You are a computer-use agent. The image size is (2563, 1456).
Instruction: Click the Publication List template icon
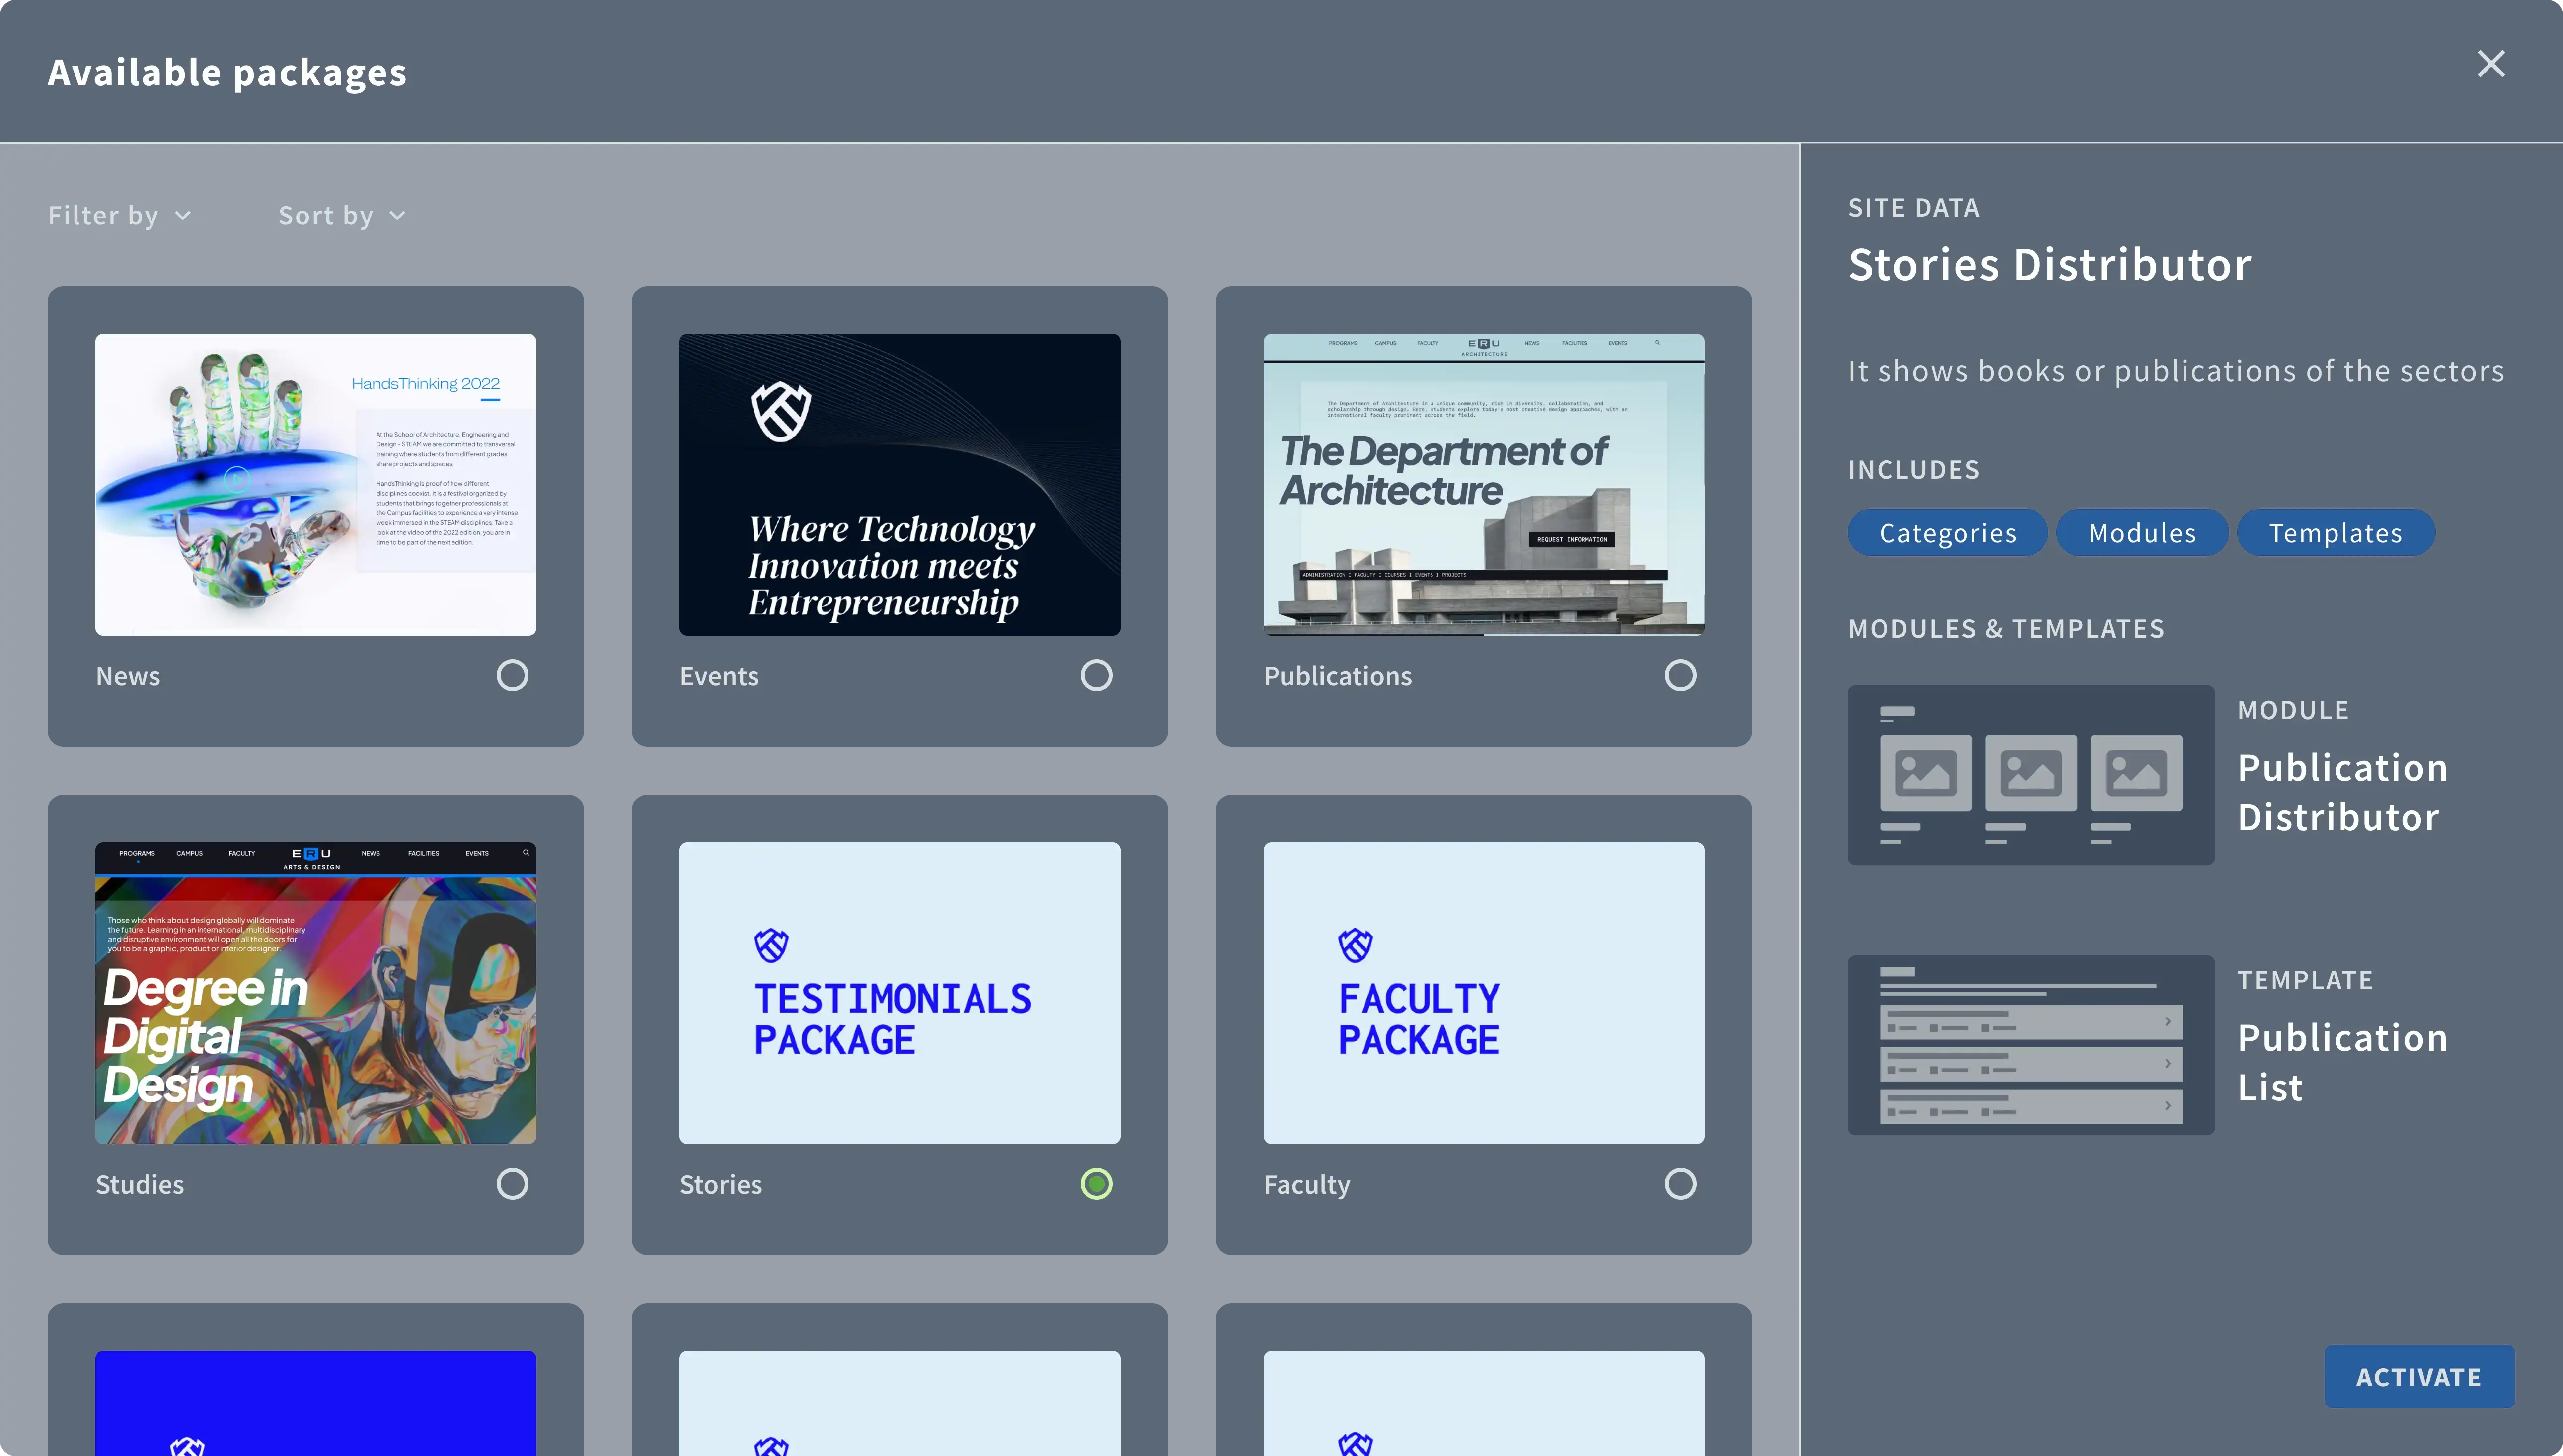(x=2030, y=1044)
